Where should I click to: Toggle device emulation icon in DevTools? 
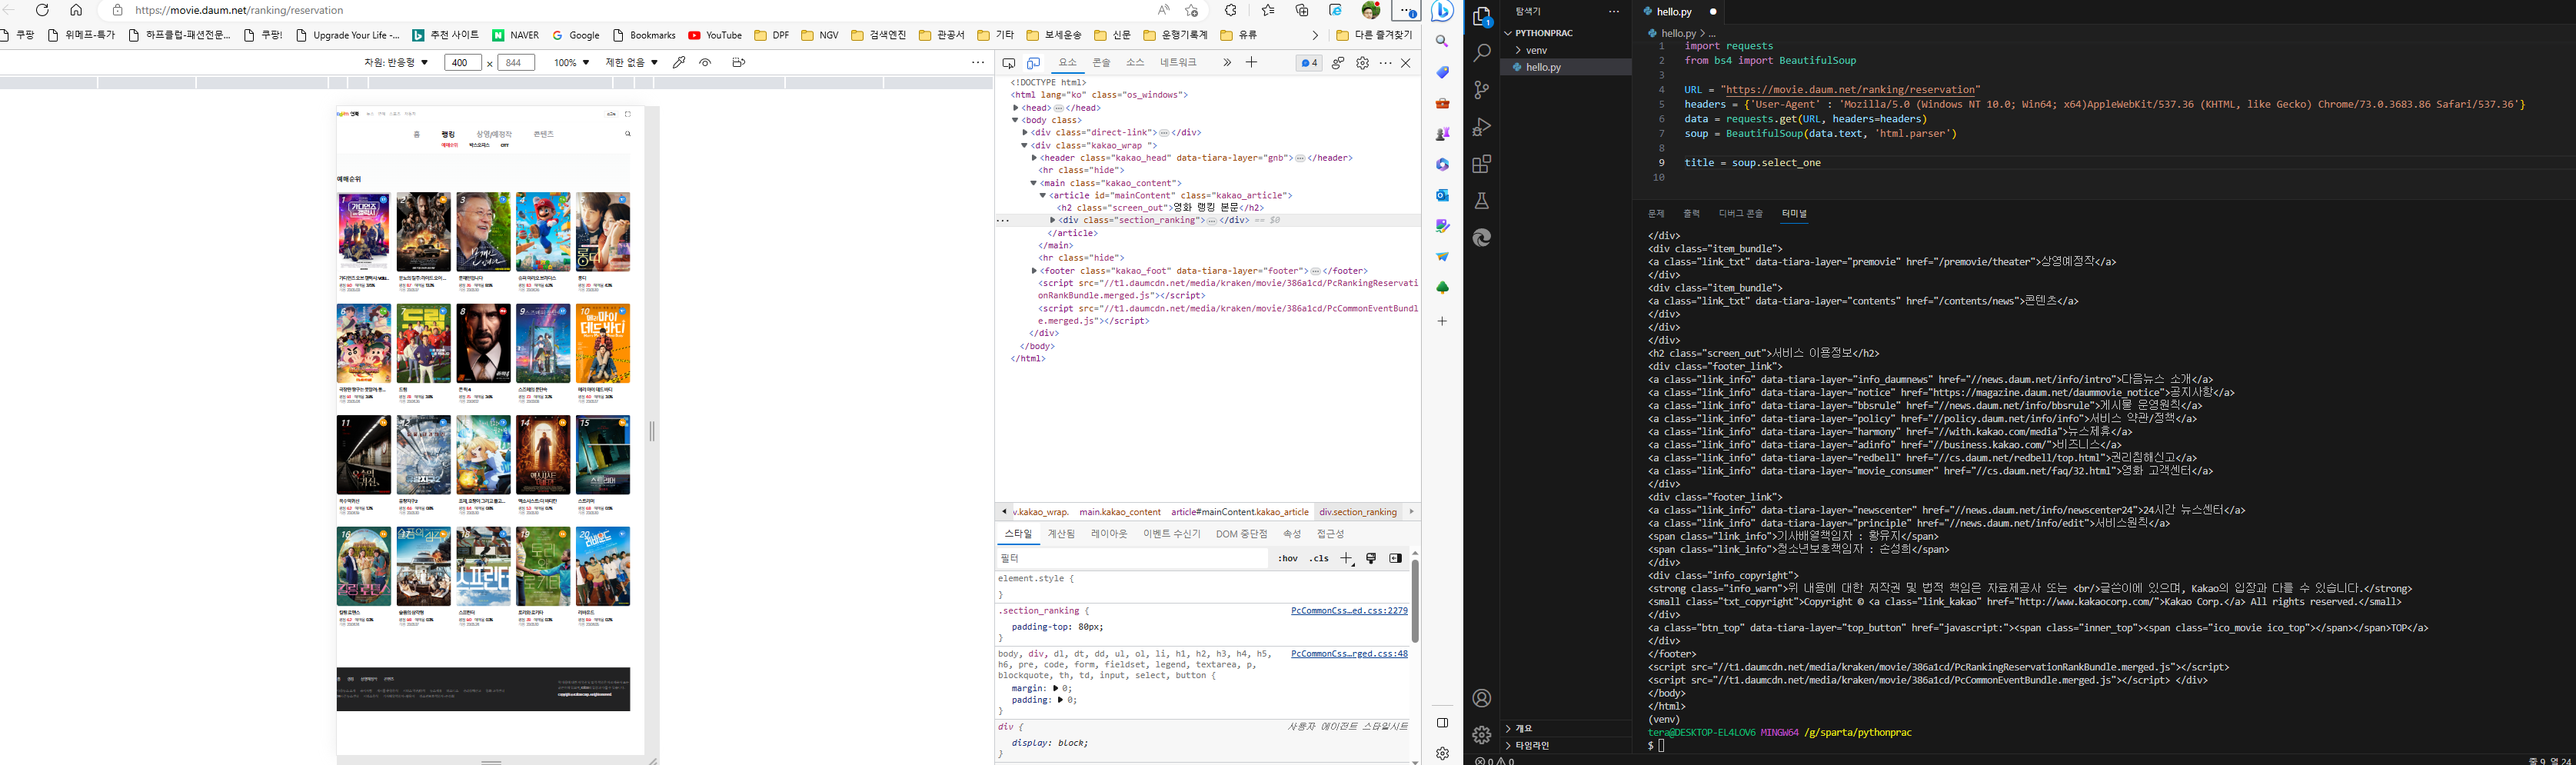click(x=1034, y=63)
